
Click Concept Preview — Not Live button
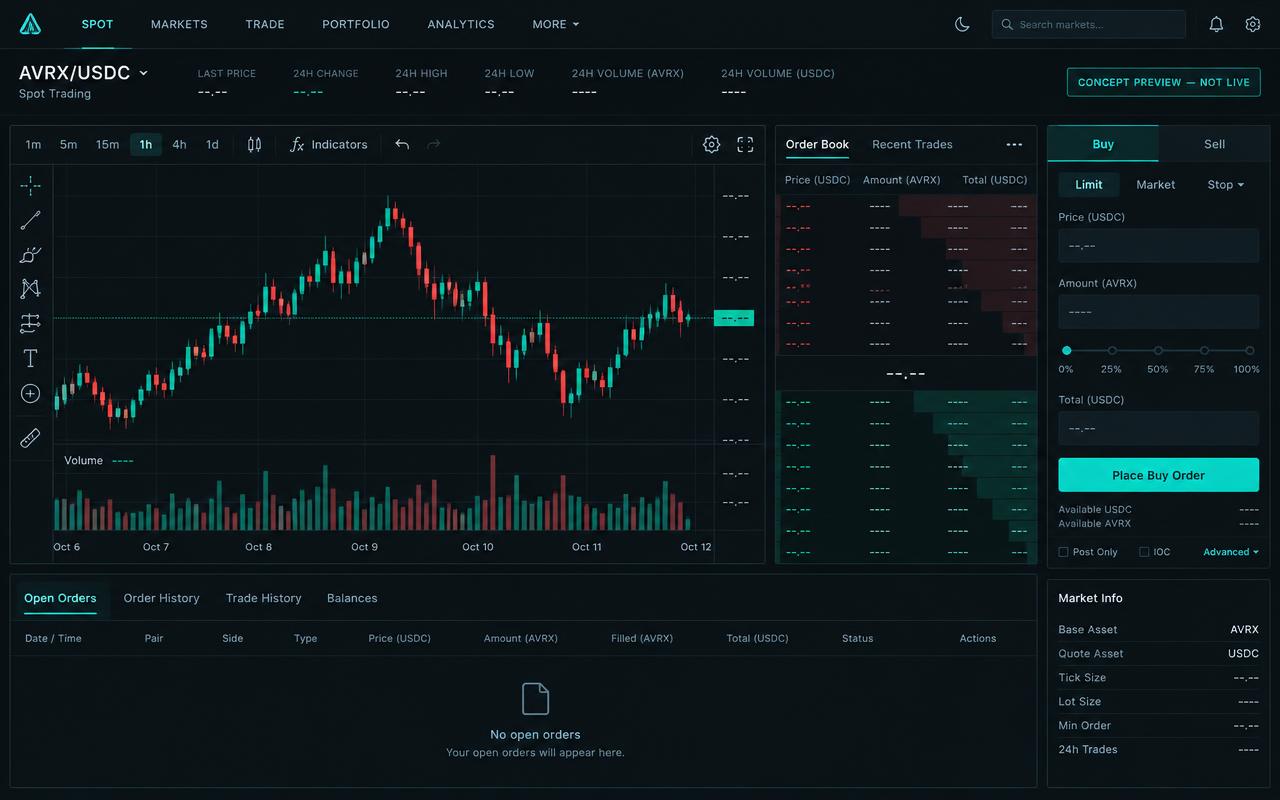pyautogui.click(x=1164, y=82)
